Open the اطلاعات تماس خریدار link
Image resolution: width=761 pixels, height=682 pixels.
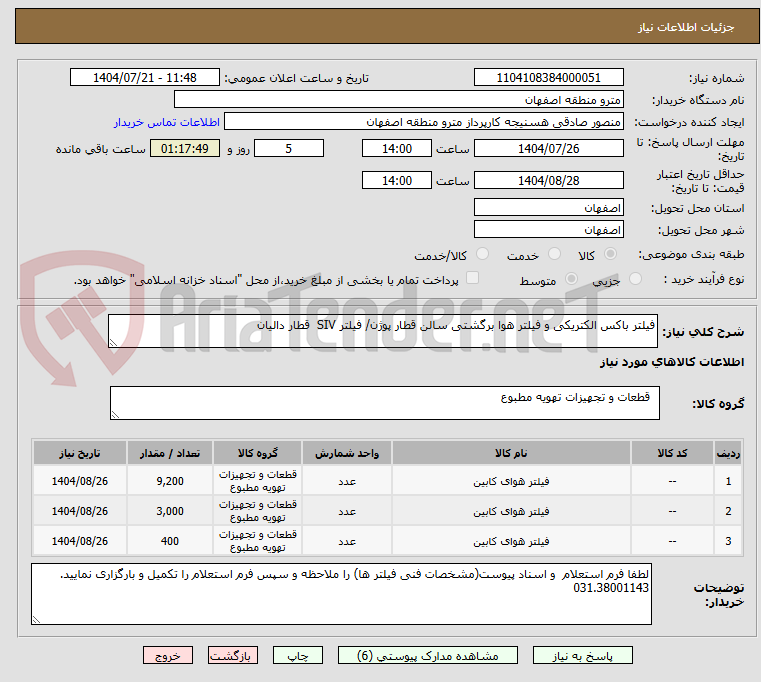pos(167,122)
